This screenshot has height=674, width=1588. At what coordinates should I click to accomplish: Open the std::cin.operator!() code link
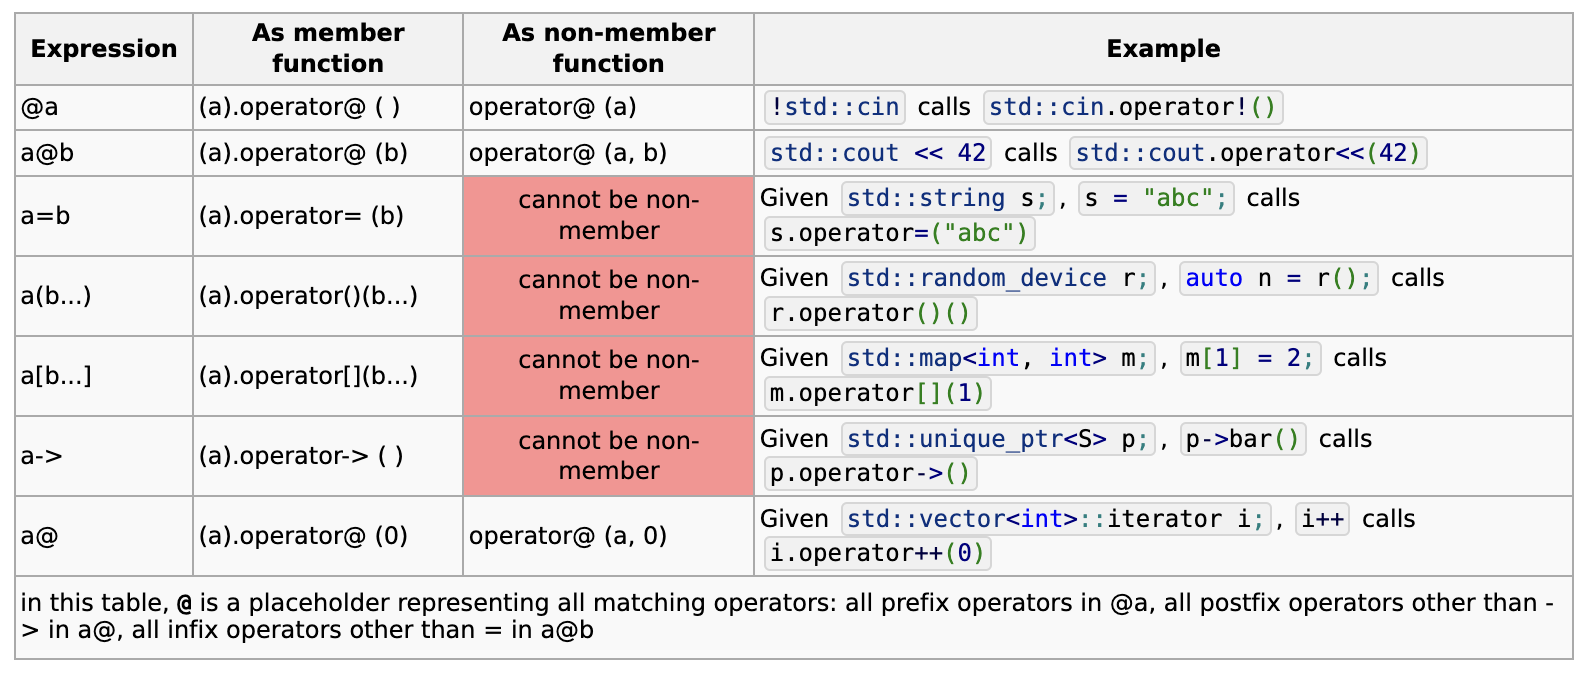click(1133, 107)
